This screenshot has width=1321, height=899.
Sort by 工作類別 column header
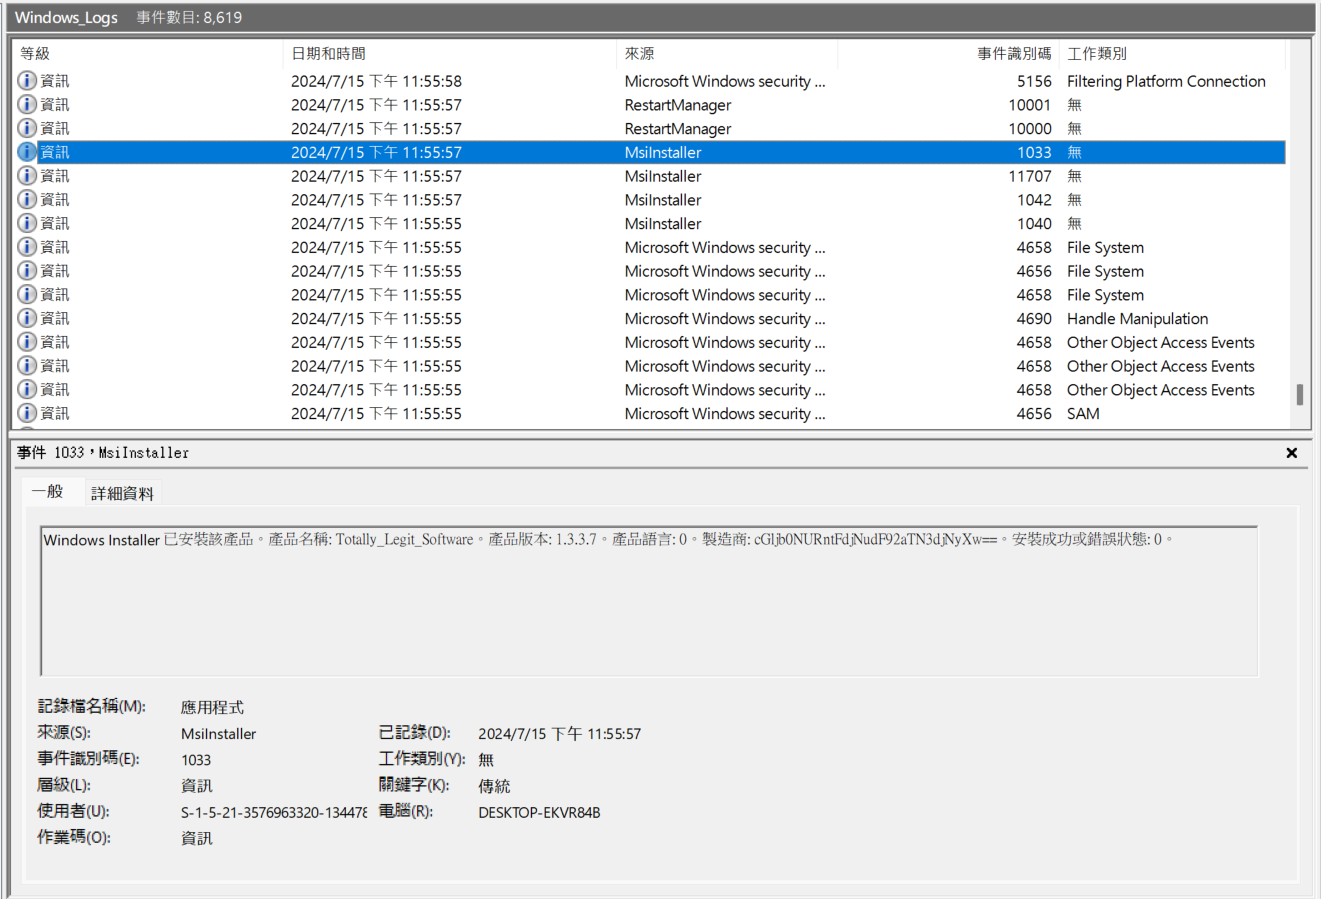click(1173, 54)
